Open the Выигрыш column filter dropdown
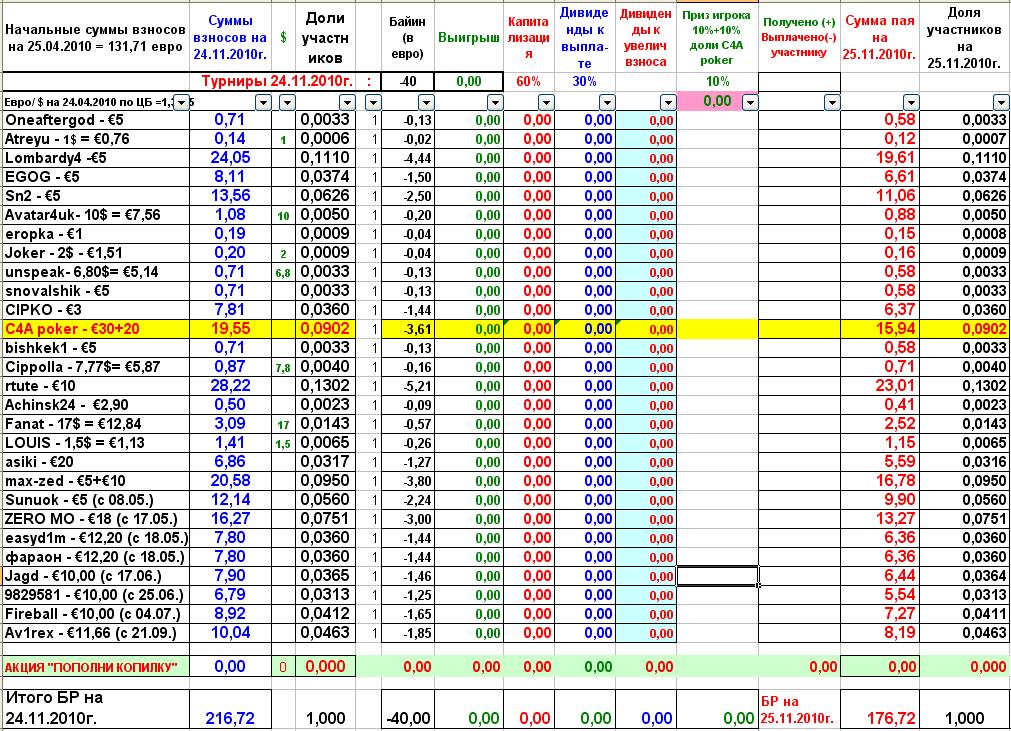Screen dimensions: 1011x731 click(x=495, y=102)
